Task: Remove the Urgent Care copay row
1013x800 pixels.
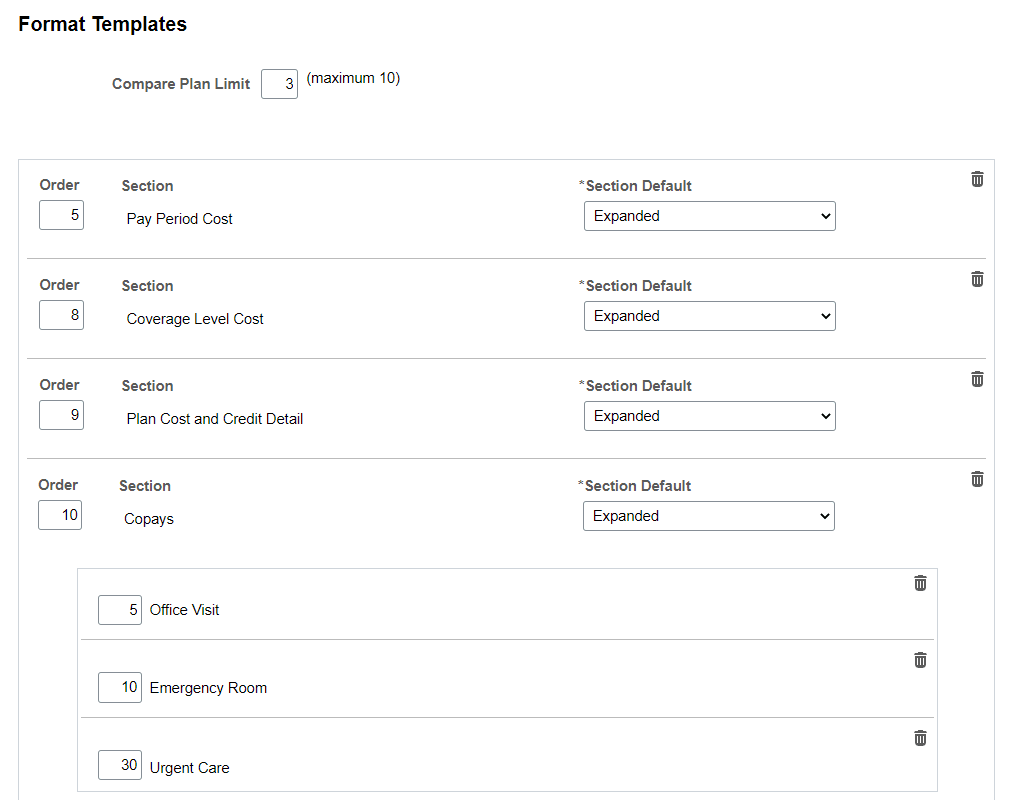Action: pos(920,738)
